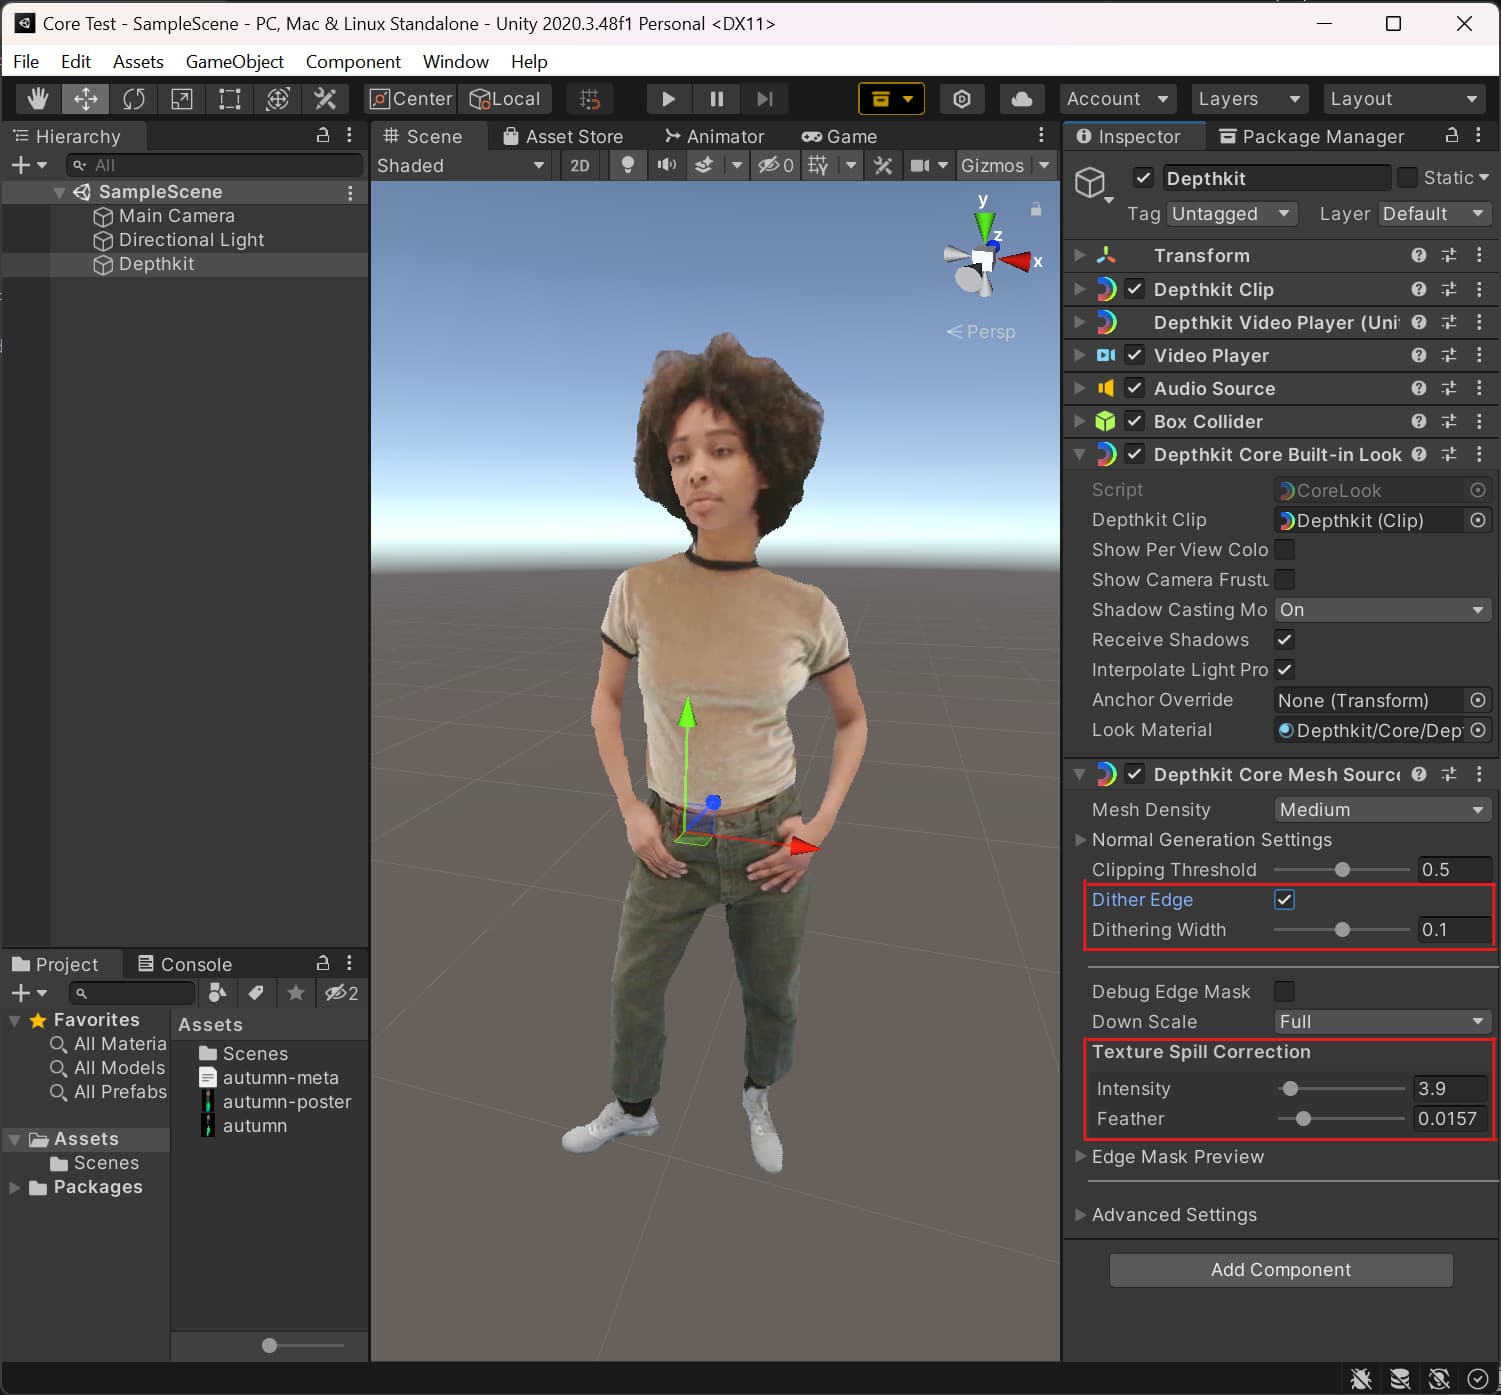Enable the Debug Edge Mask checkbox
This screenshot has height=1395, width=1501.
[x=1284, y=992]
